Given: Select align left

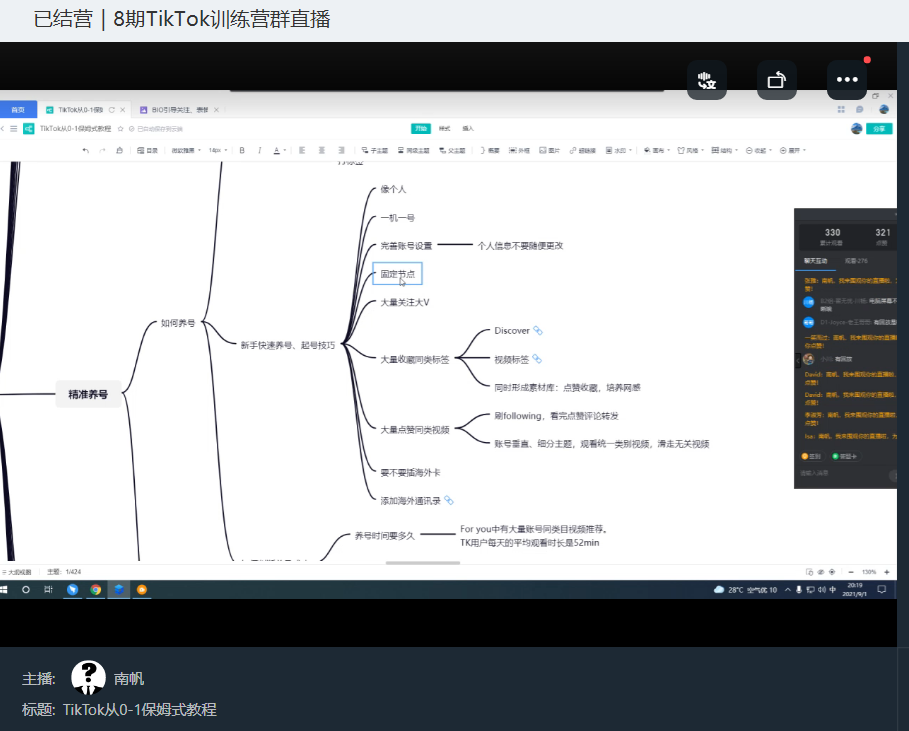Looking at the screenshot, I should 302,150.
